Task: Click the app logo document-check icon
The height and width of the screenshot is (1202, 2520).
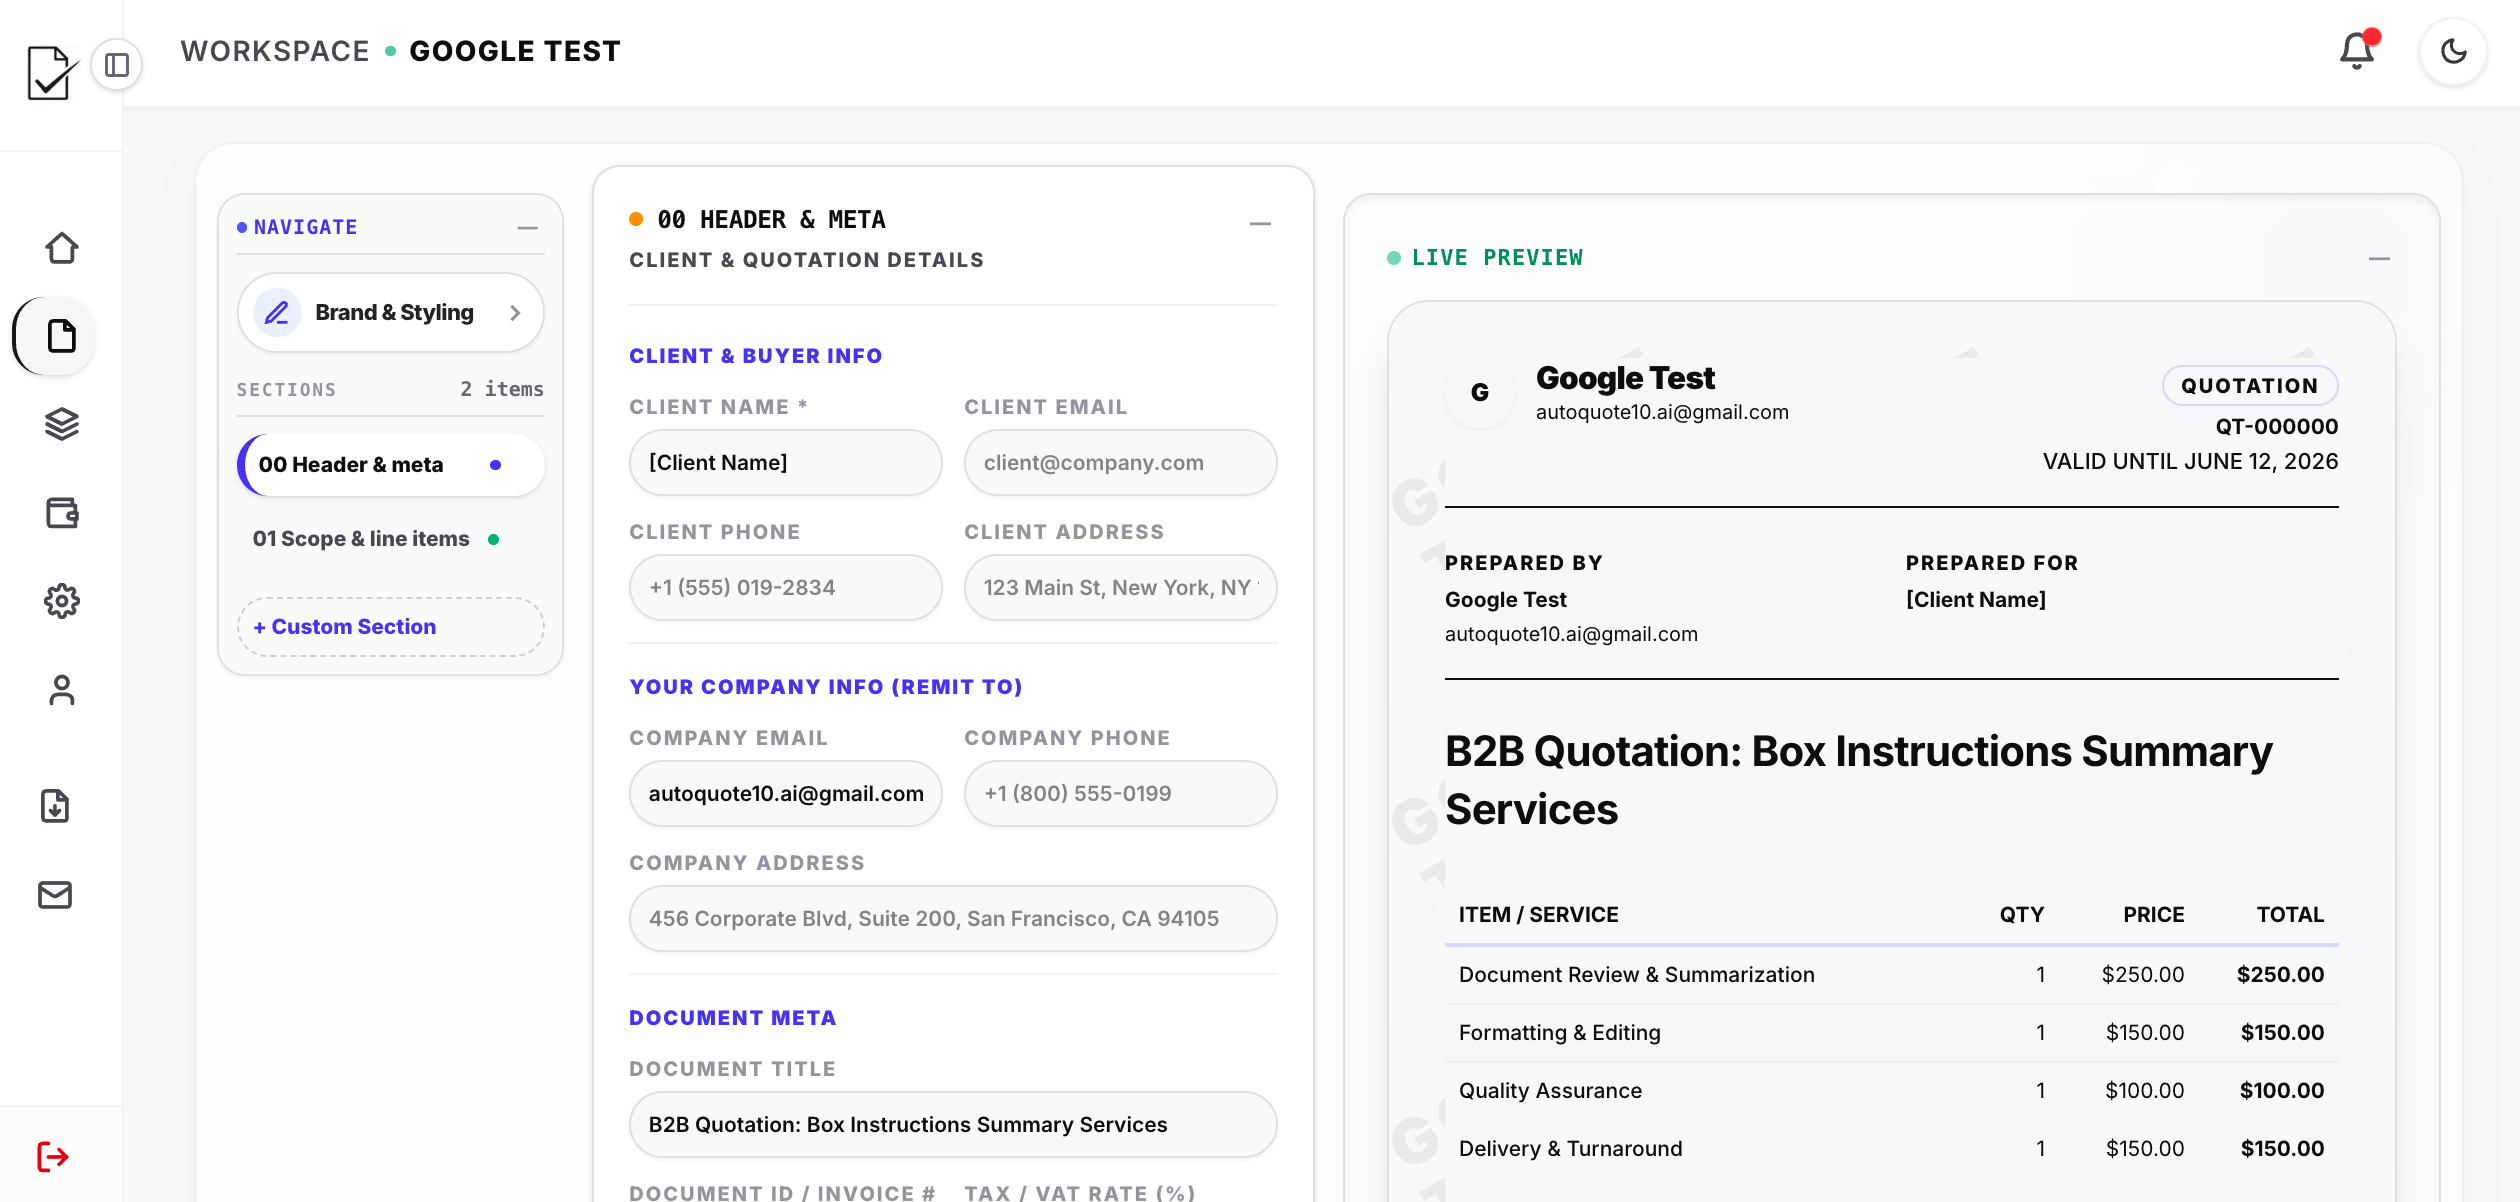Action: point(51,72)
